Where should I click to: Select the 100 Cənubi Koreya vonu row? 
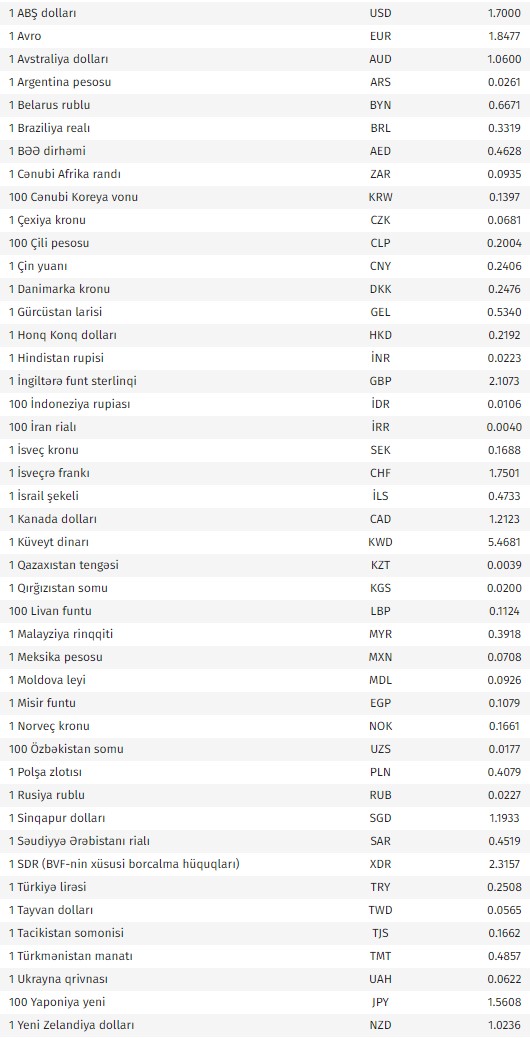click(265, 197)
